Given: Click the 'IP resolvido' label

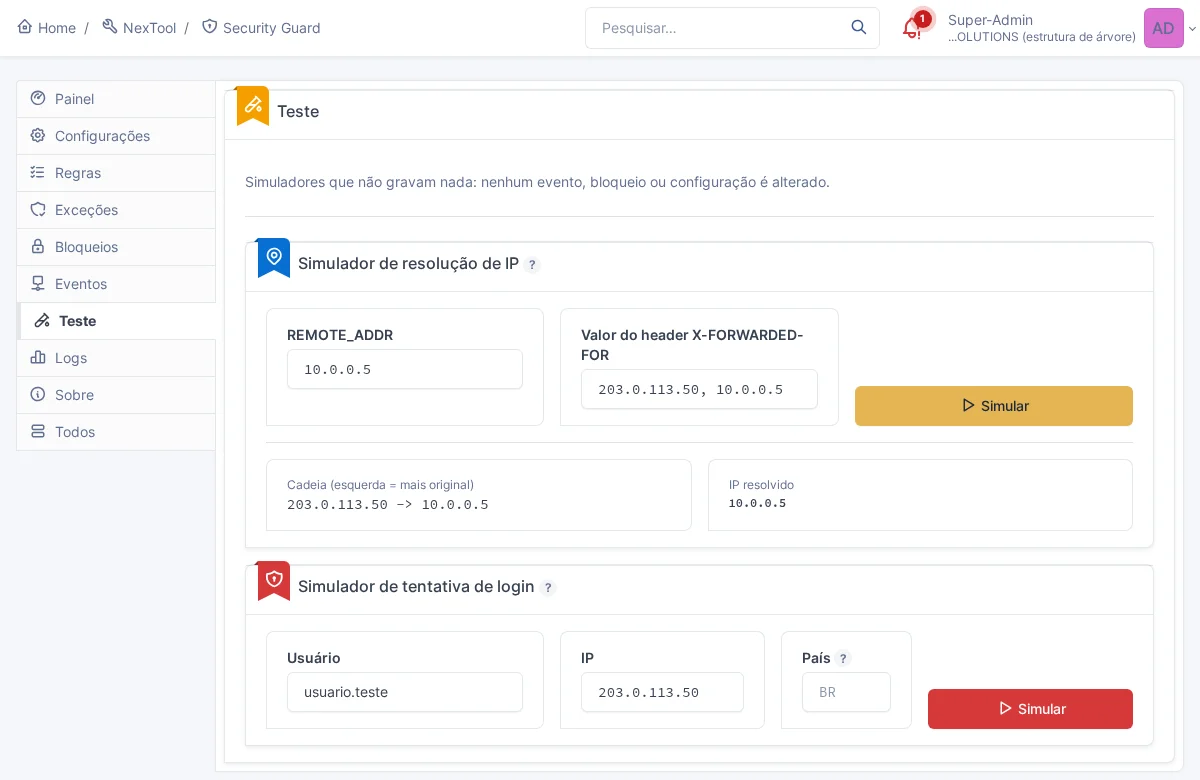Looking at the screenshot, I should point(761,485).
